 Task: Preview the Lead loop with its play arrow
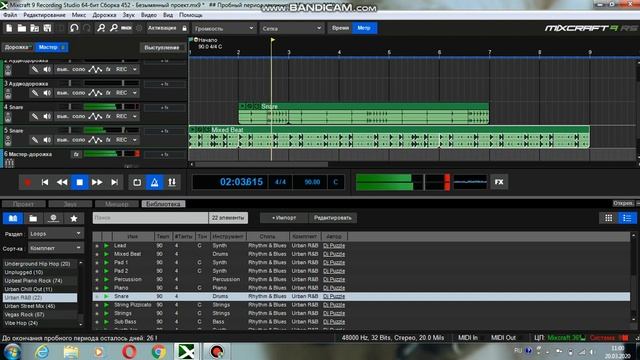107,245
